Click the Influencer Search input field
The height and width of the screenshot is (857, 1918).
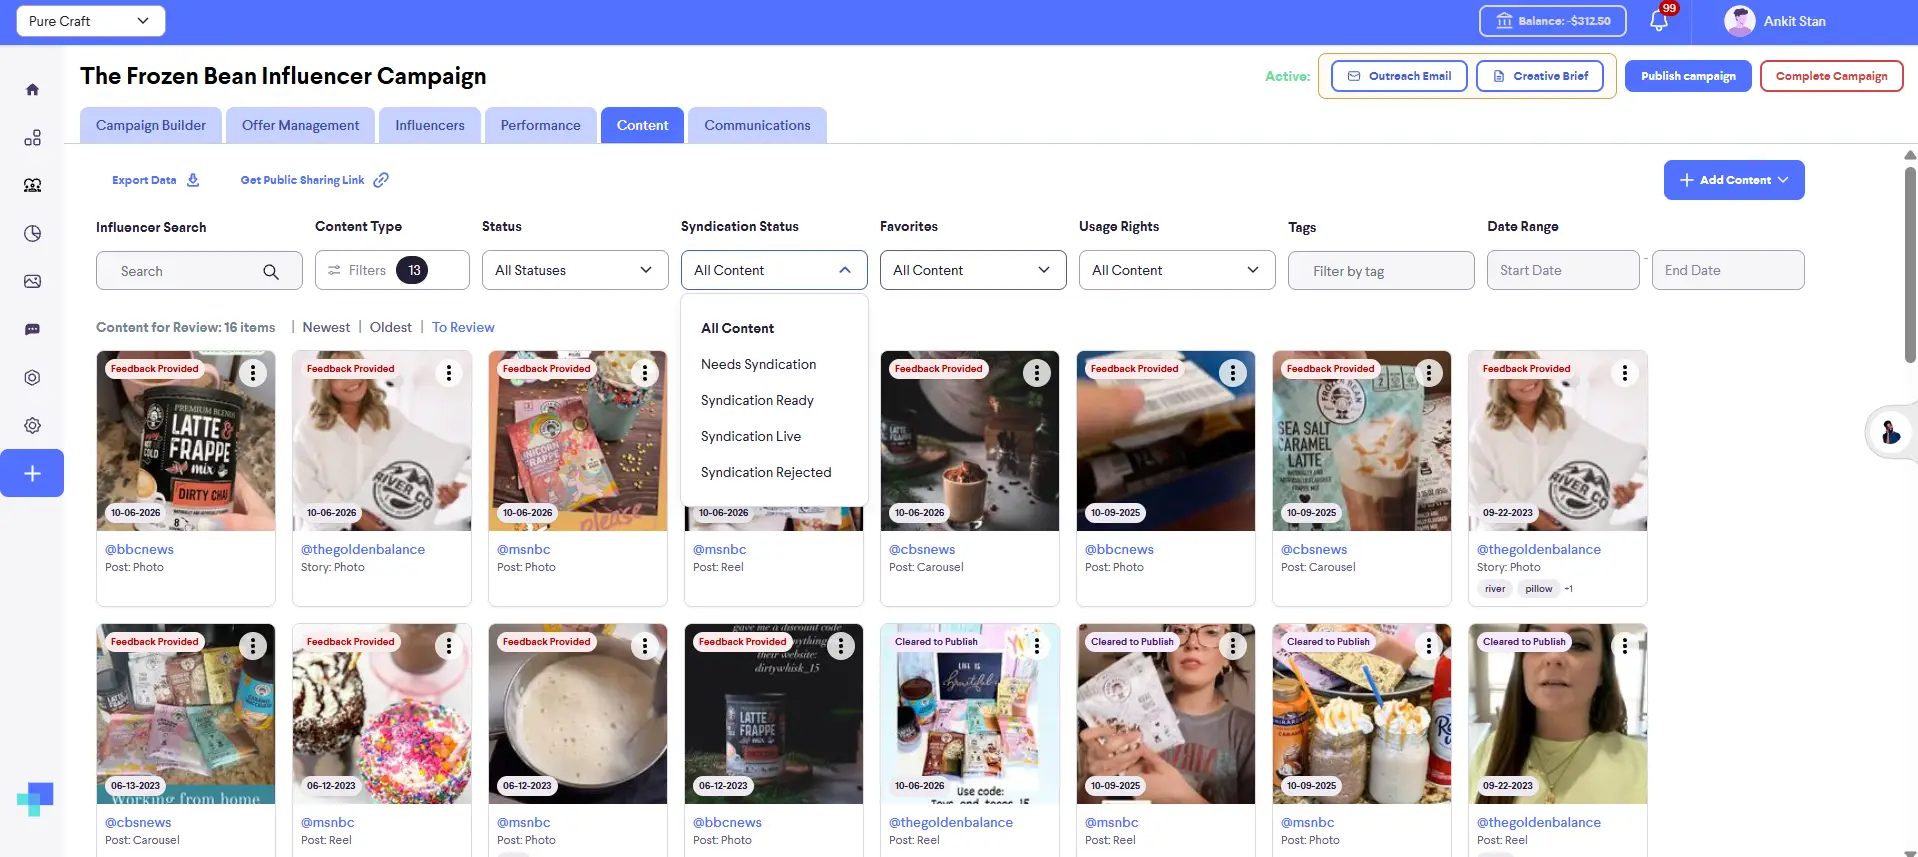(x=199, y=271)
